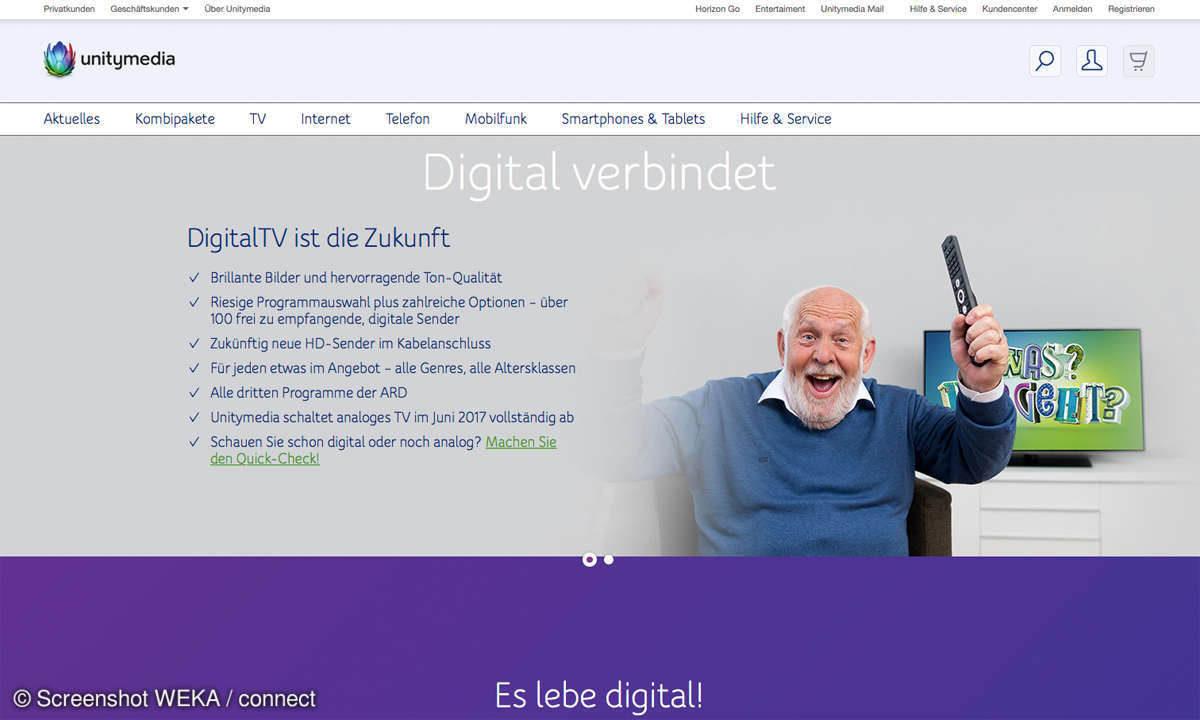The image size is (1200, 720).
Task: Click text 'Zukünftig neue HD-Sender im Kabelanschluss'
Action: tap(350, 343)
